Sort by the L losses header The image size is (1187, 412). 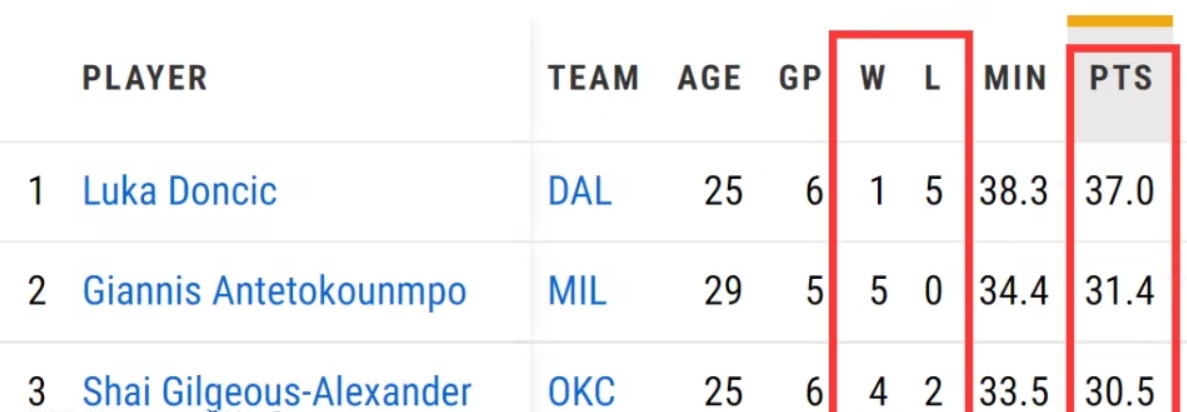(x=932, y=78)
